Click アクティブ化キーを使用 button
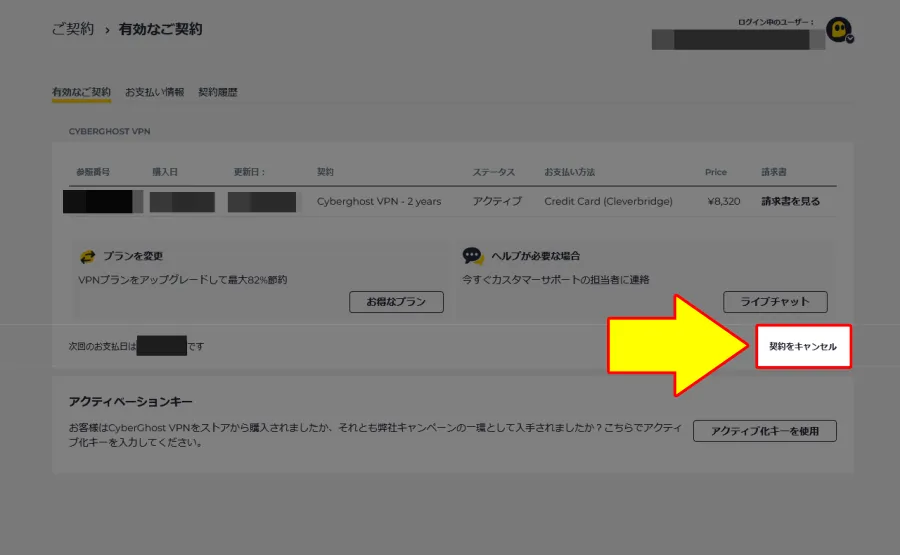Screen dimensions: 900x555 (765, 431)
